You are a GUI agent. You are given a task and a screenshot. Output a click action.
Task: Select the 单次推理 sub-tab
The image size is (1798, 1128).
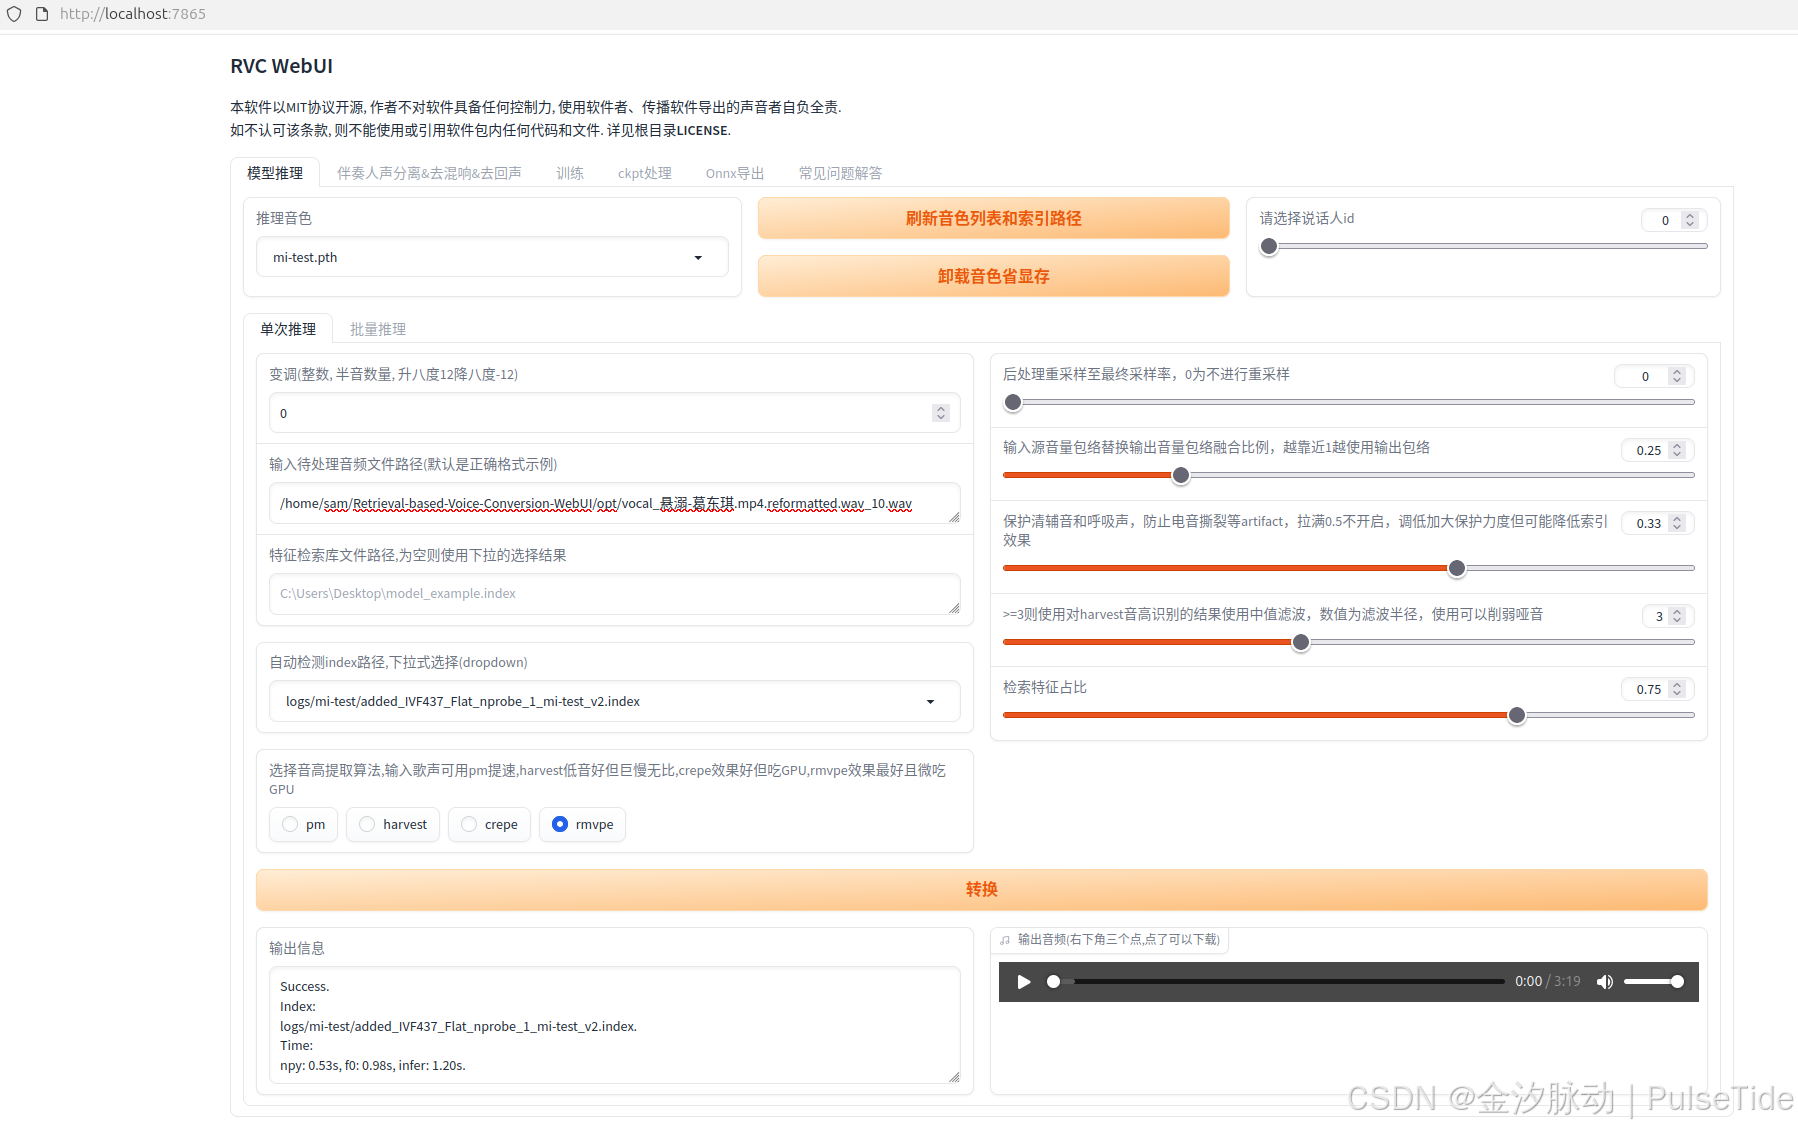[x=288, y=329]
